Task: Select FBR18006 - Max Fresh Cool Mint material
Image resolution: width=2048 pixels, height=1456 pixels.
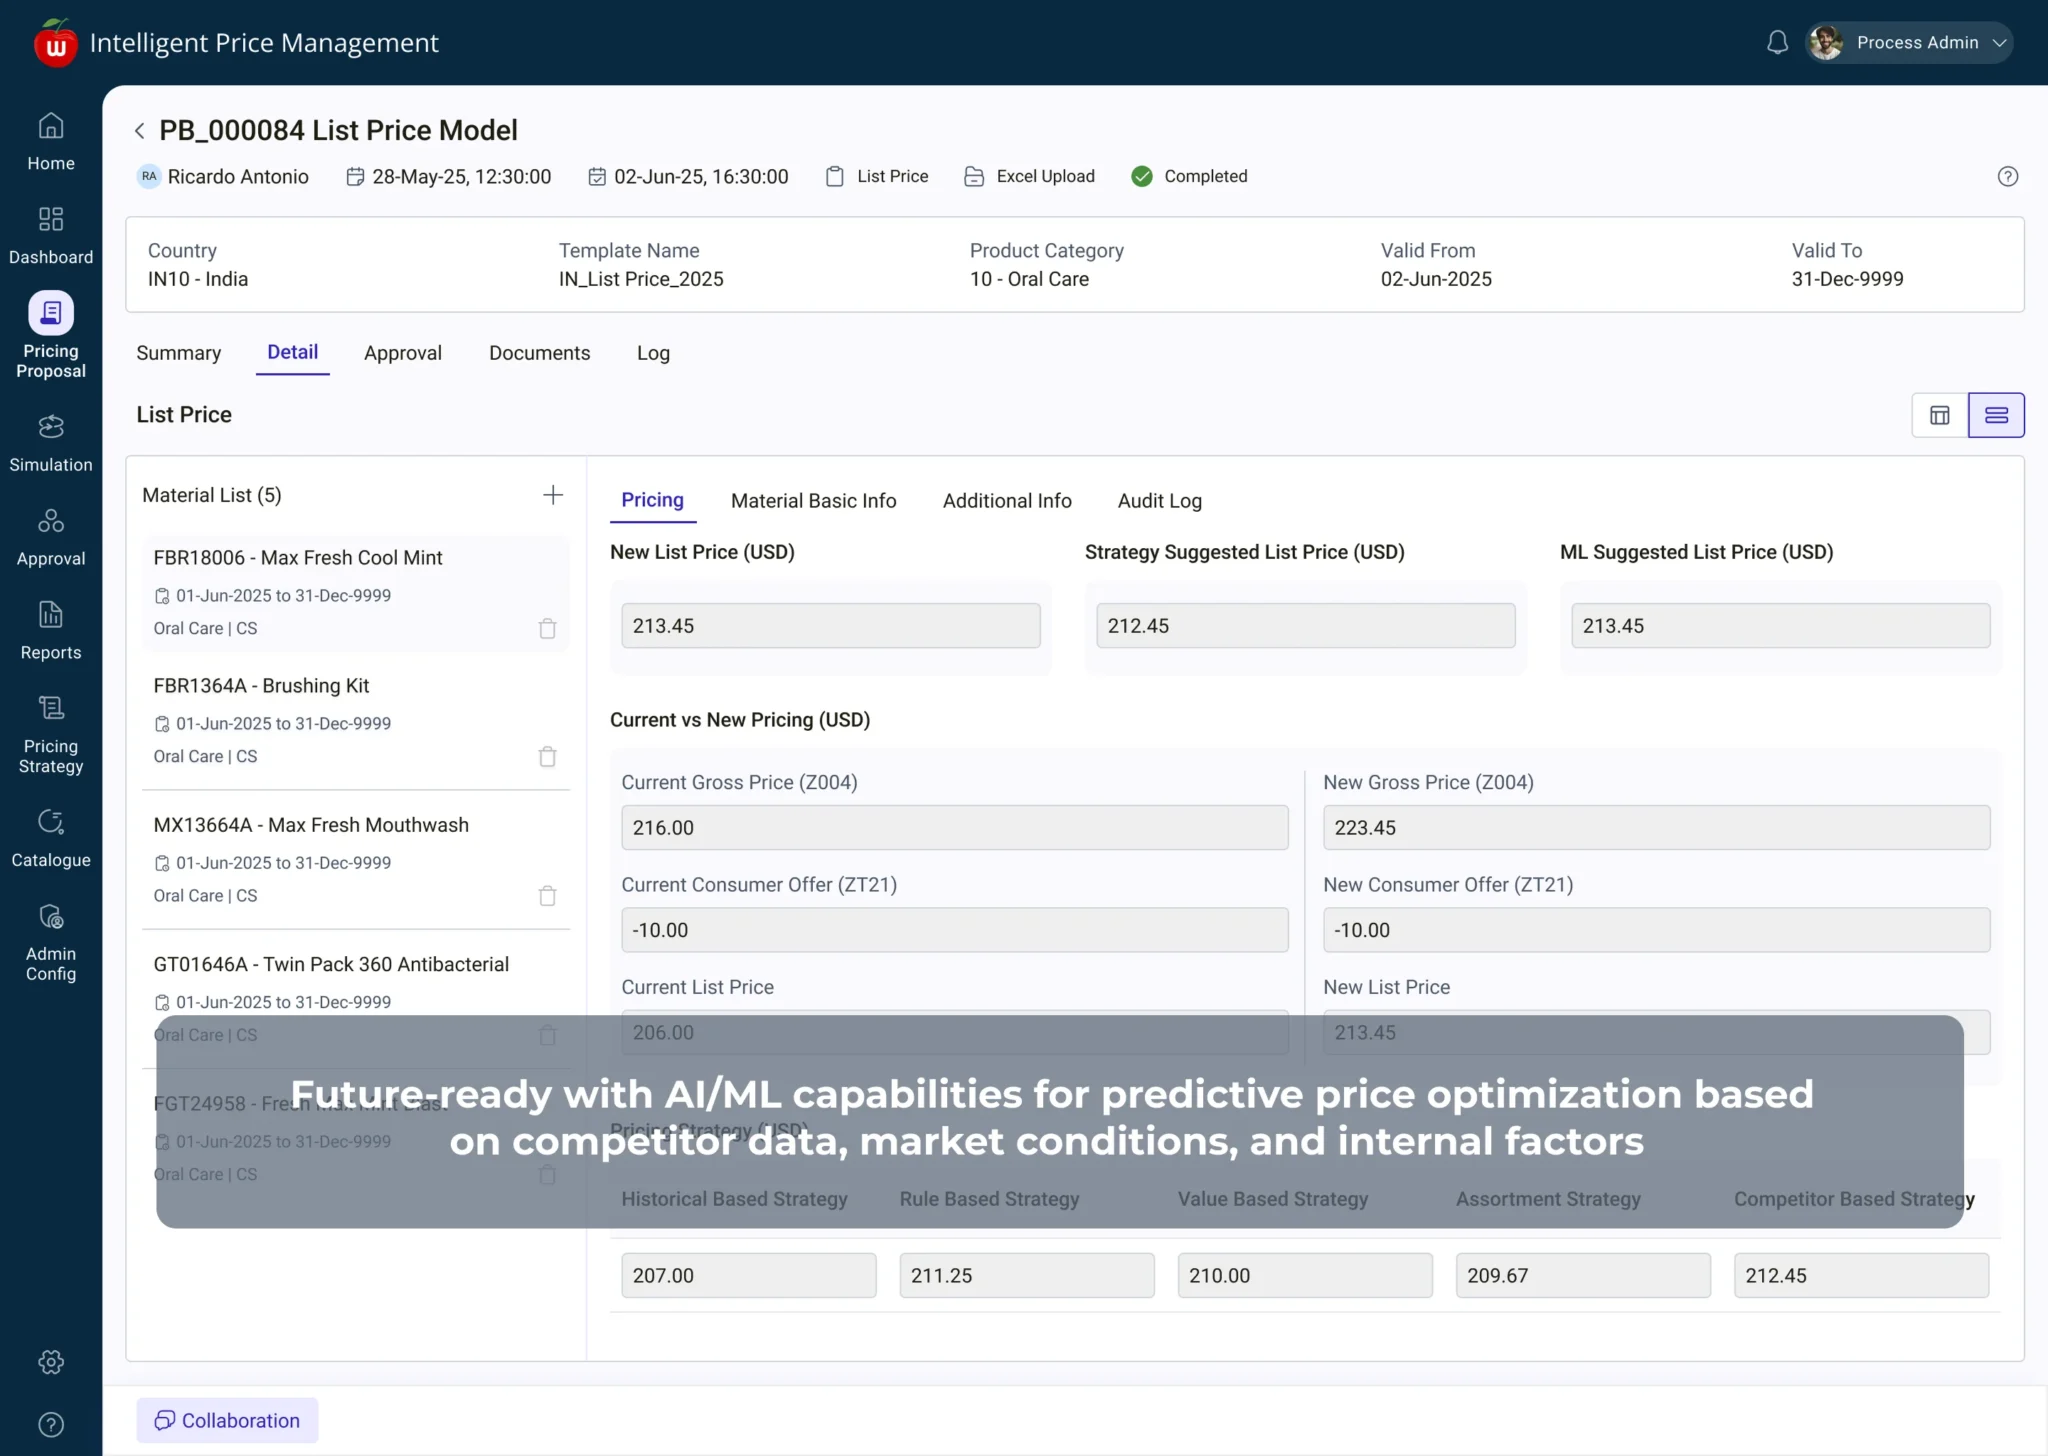Action: [x=356, y=593]
